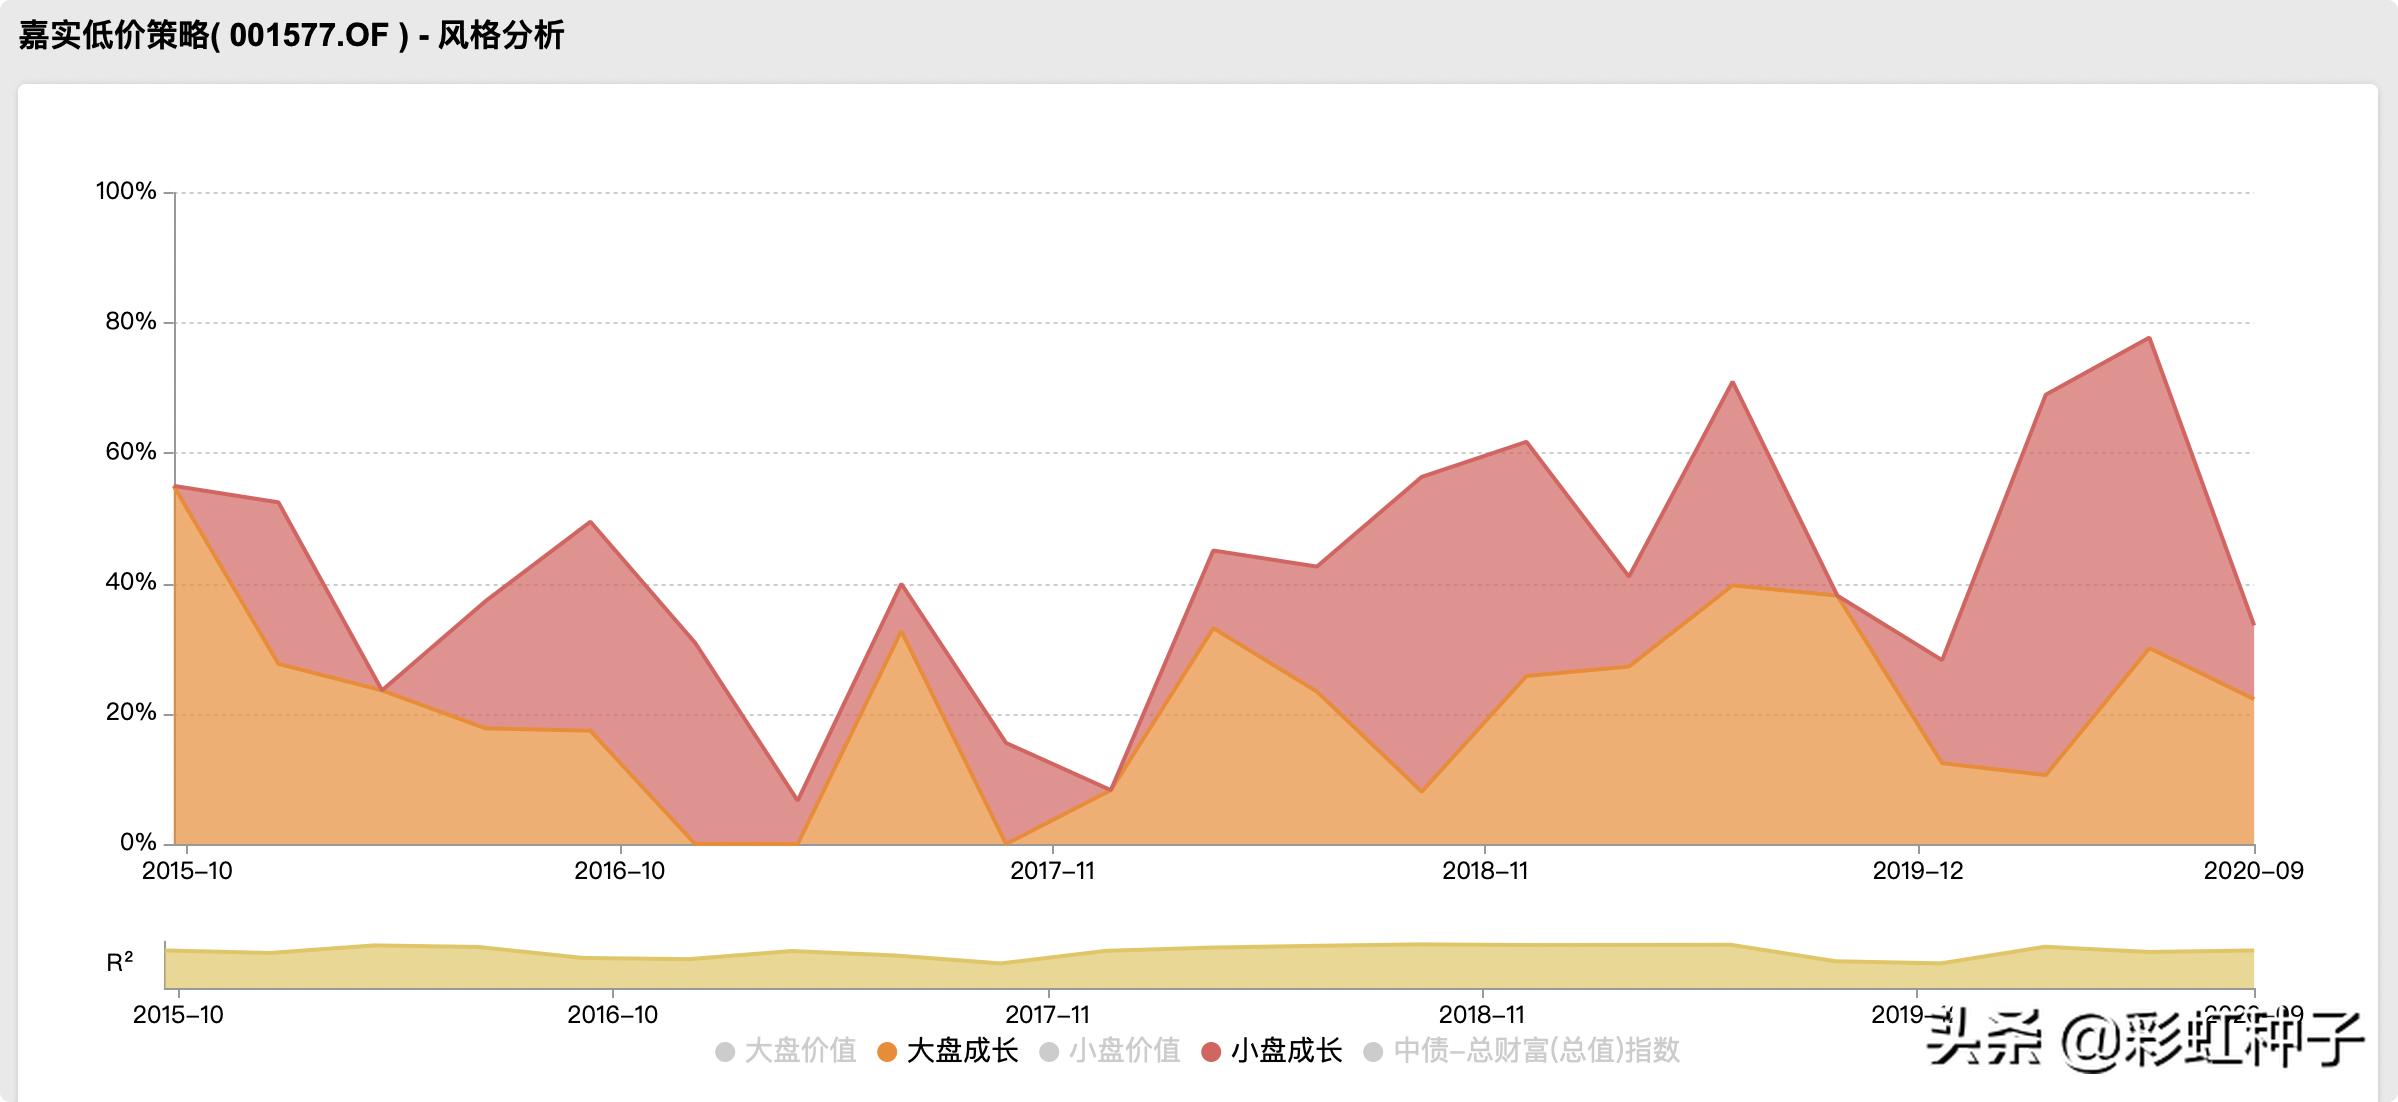Show the 小盘价值 series label
The width and height of the screenshot is (2398, 1102).
(x=1124, y=1051)
